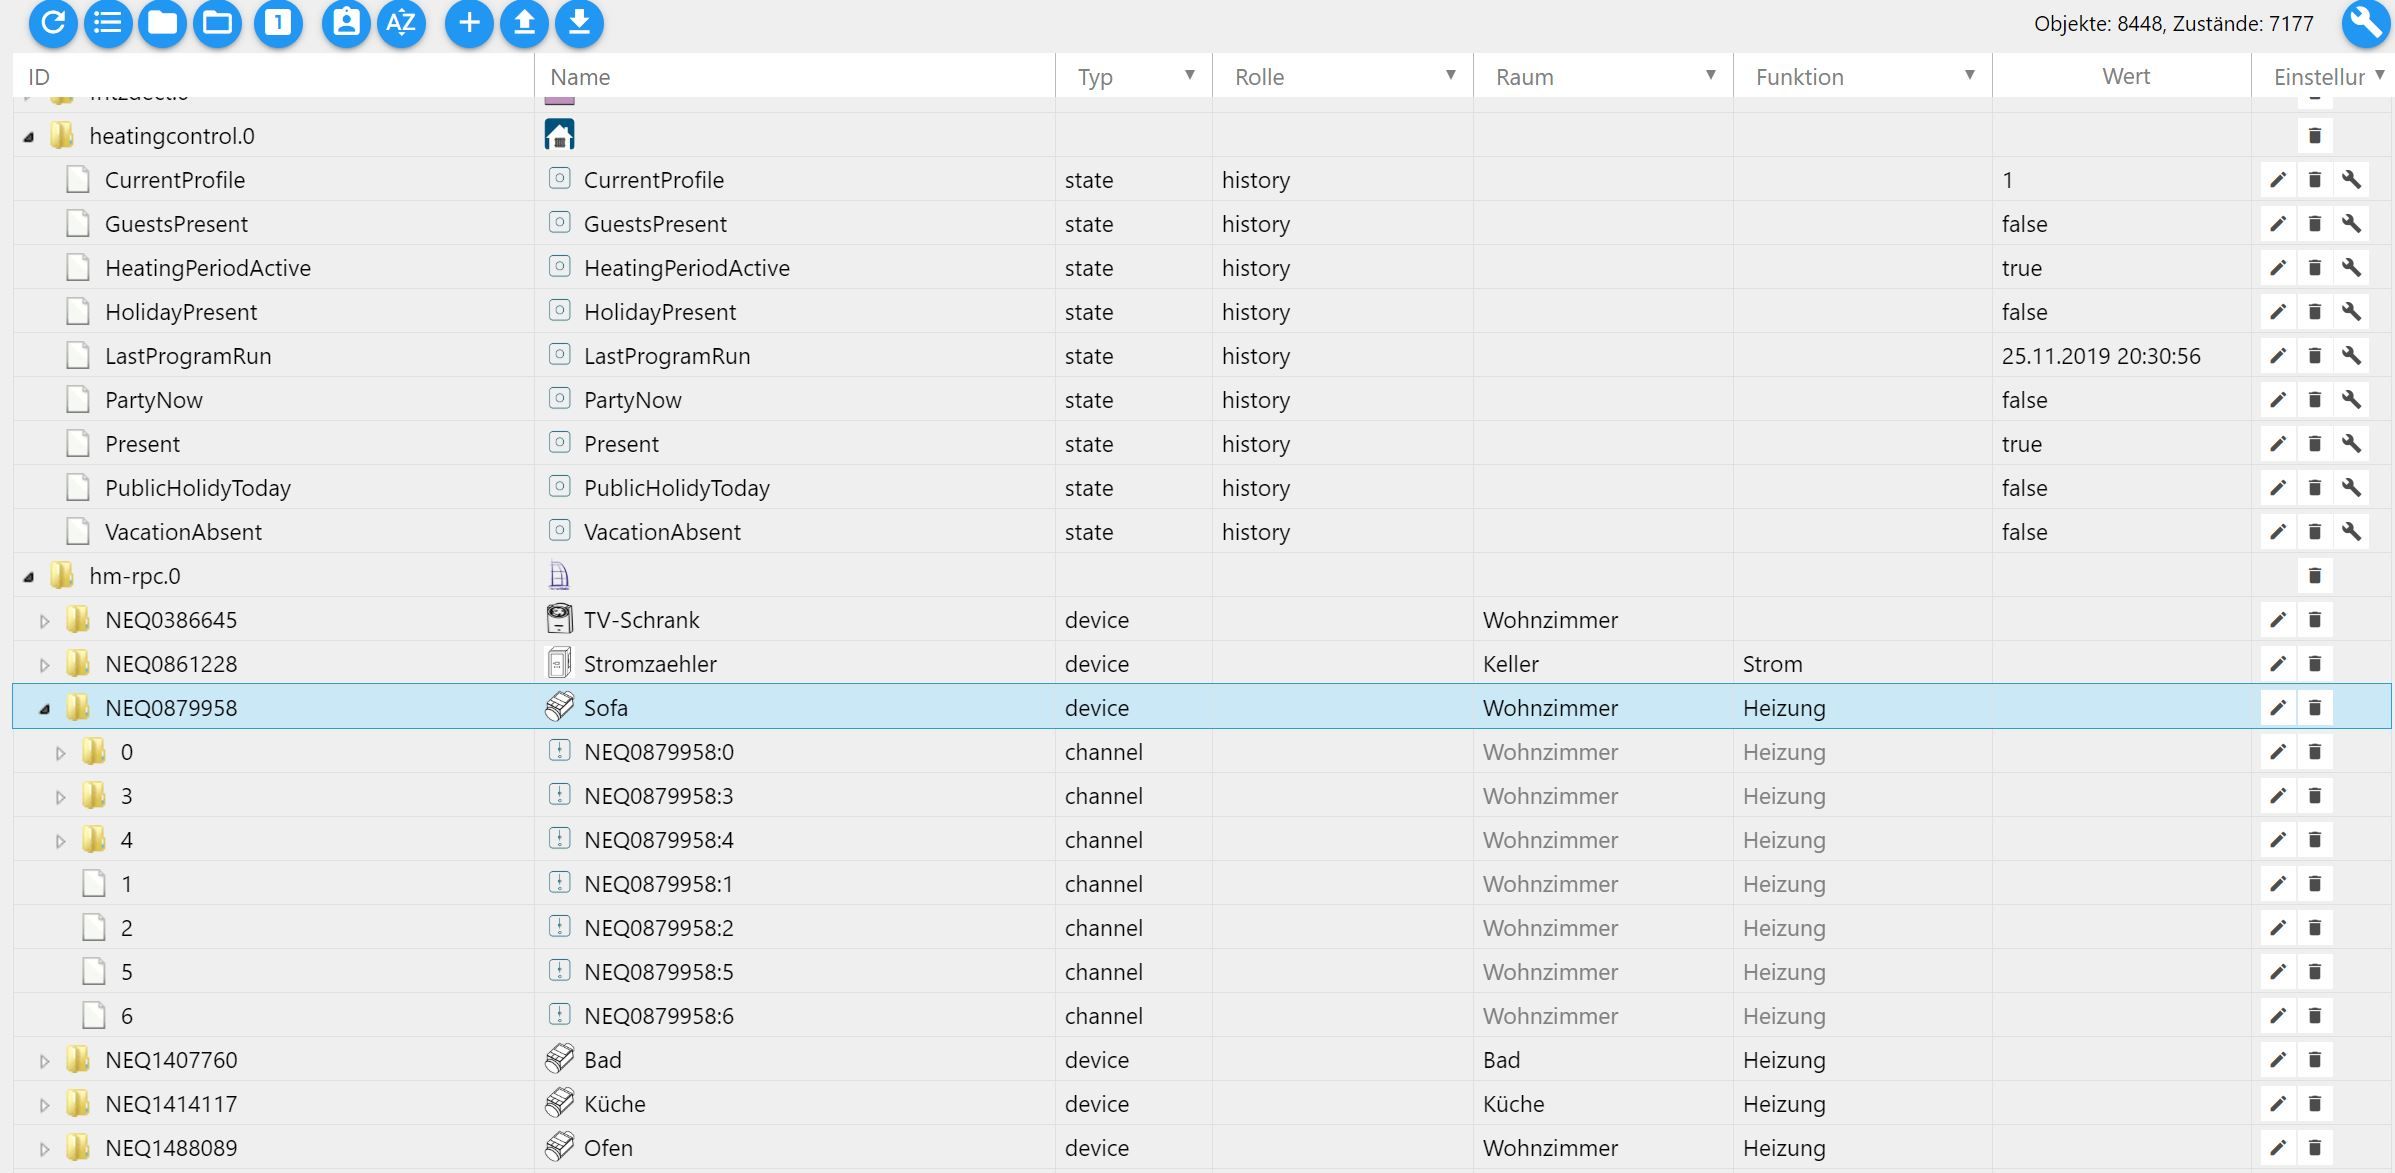Expand all nodes with open folder button
The image size is (2395, 1173).
217,23
